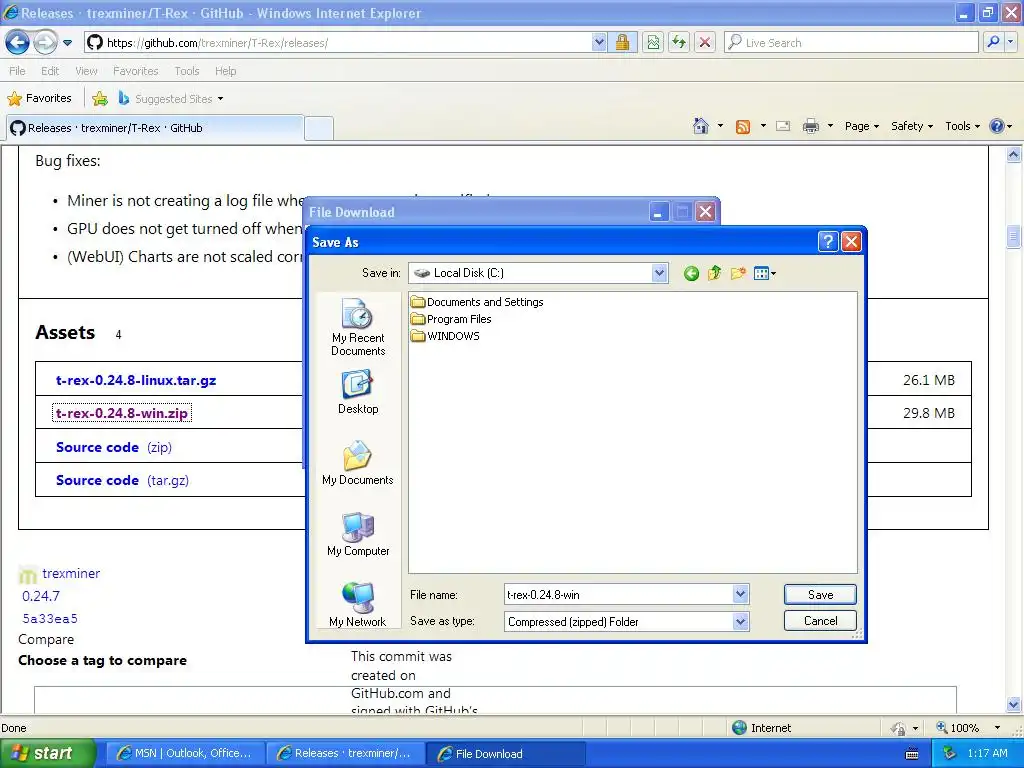Click the Up One Level folder icon
The image size is (1024, 768).
coord(714,273)
